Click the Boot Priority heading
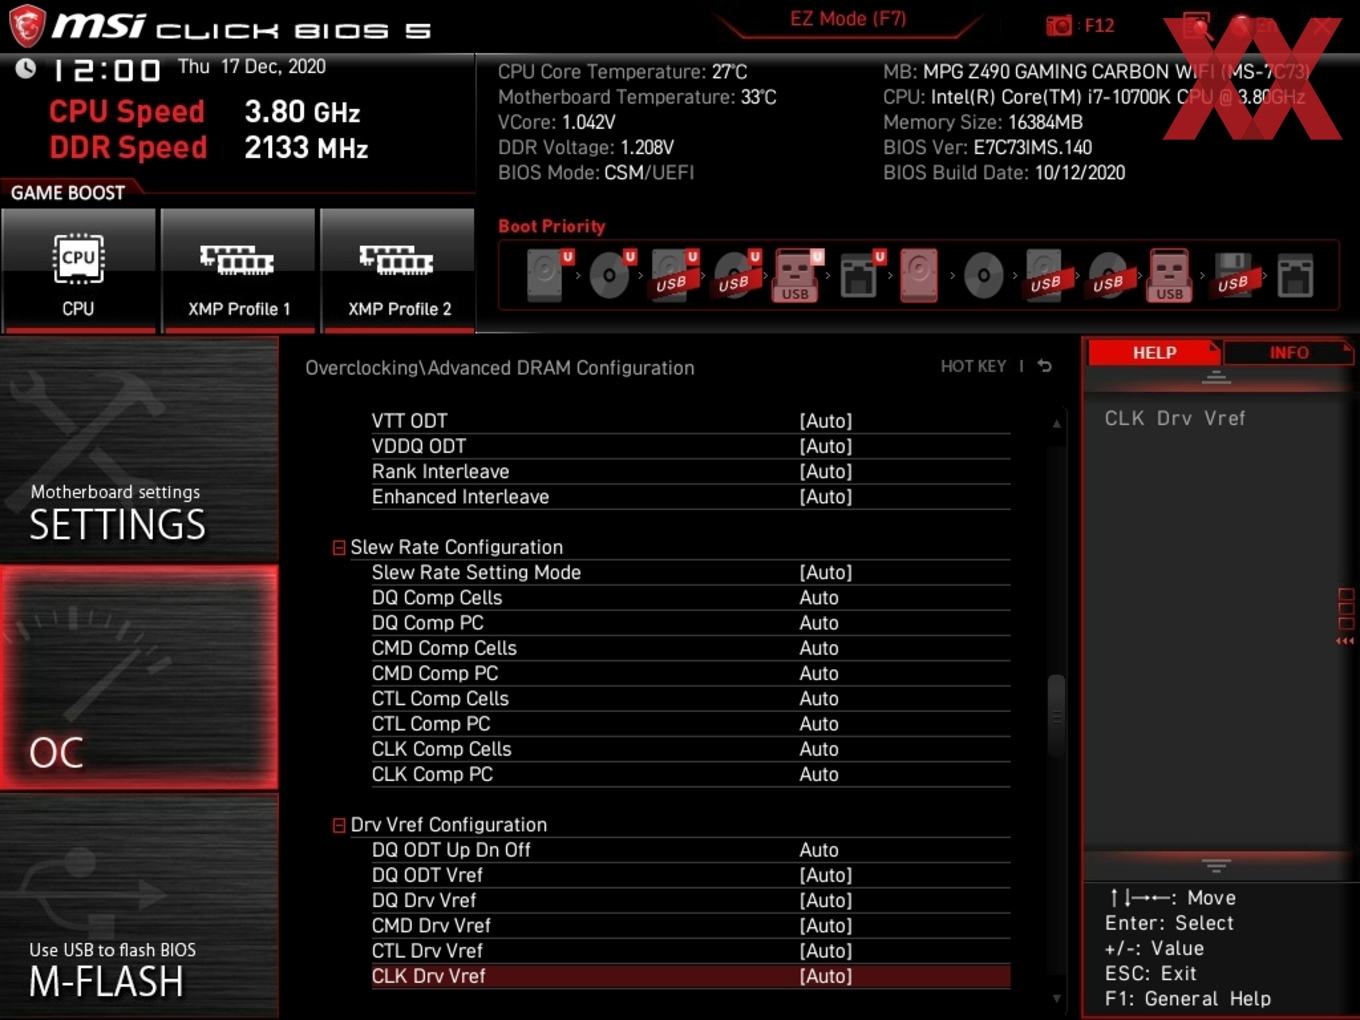 [x=552, y=226]
